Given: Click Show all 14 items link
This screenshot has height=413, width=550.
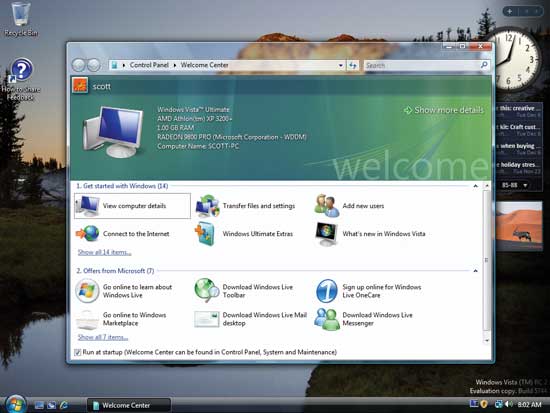Looking at the screenshot, I should [x=105, y=252].
